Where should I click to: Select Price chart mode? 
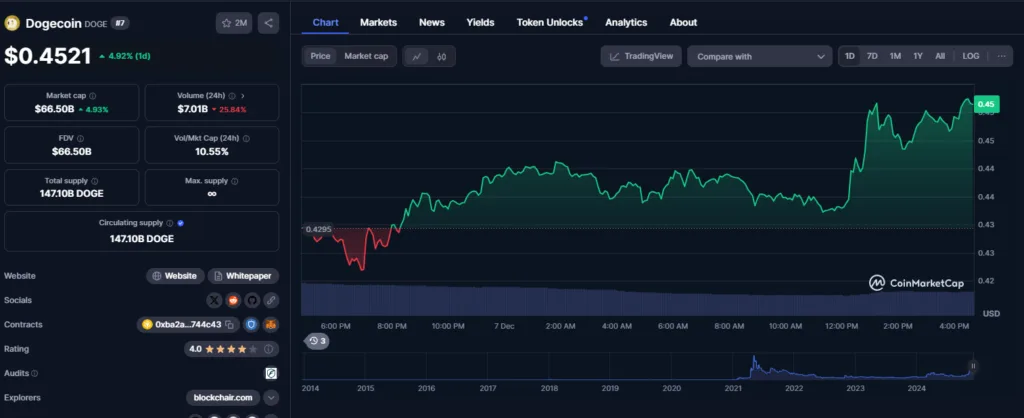coord(320,56)
